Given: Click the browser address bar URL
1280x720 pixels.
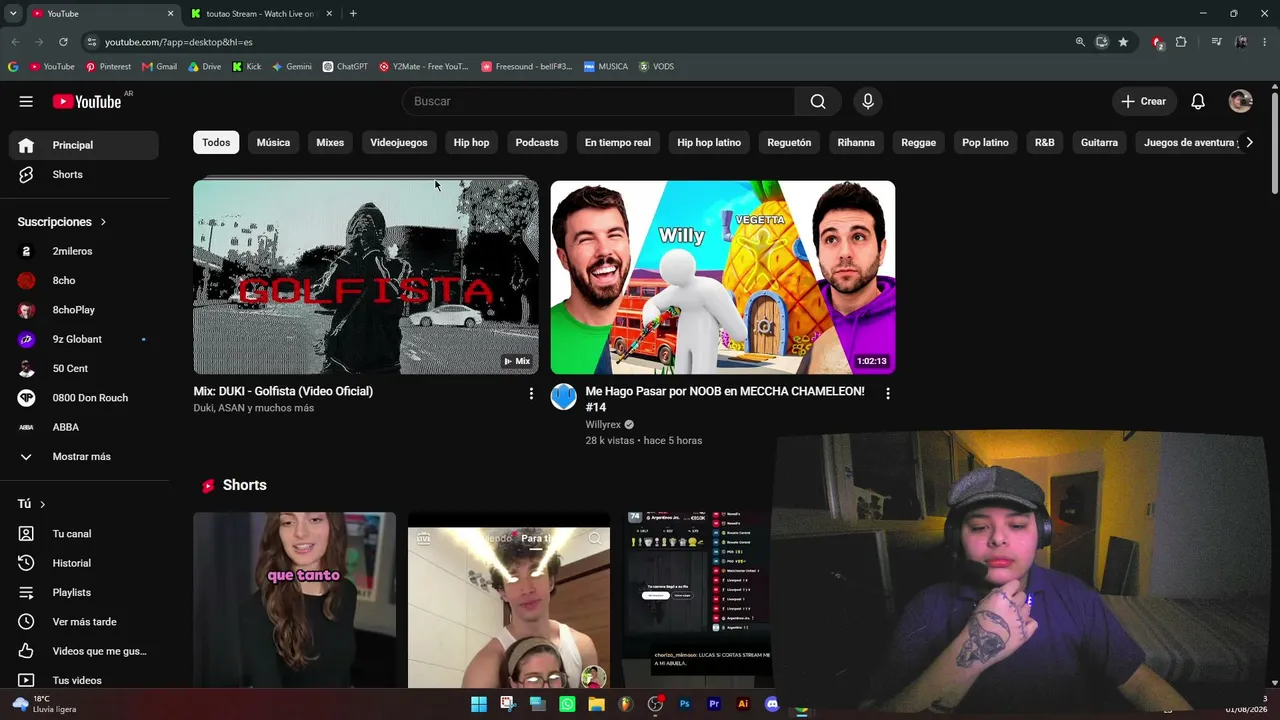Looking at the screenshot, I should pos(179,42).
